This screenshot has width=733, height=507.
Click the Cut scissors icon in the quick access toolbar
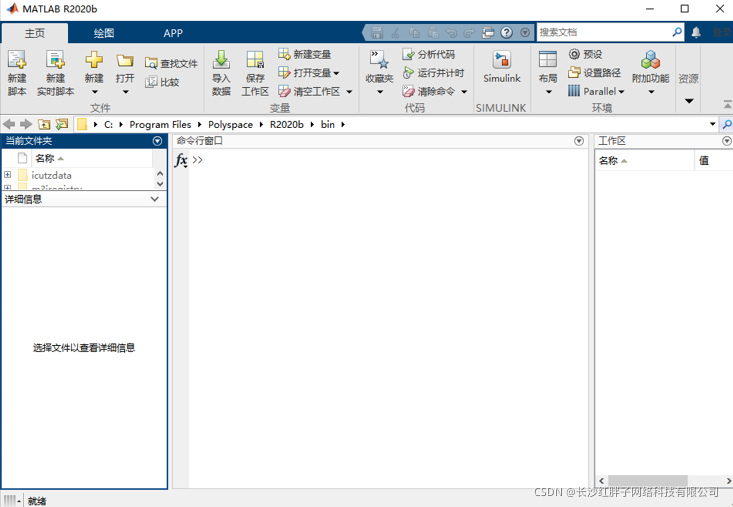click(x=395, y=33)
